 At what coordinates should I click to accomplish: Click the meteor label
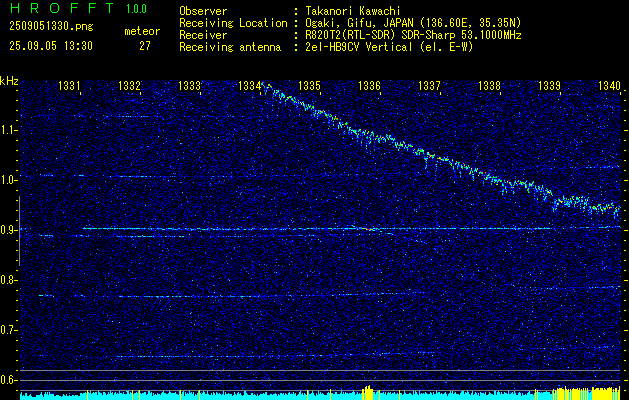[142, 31]
